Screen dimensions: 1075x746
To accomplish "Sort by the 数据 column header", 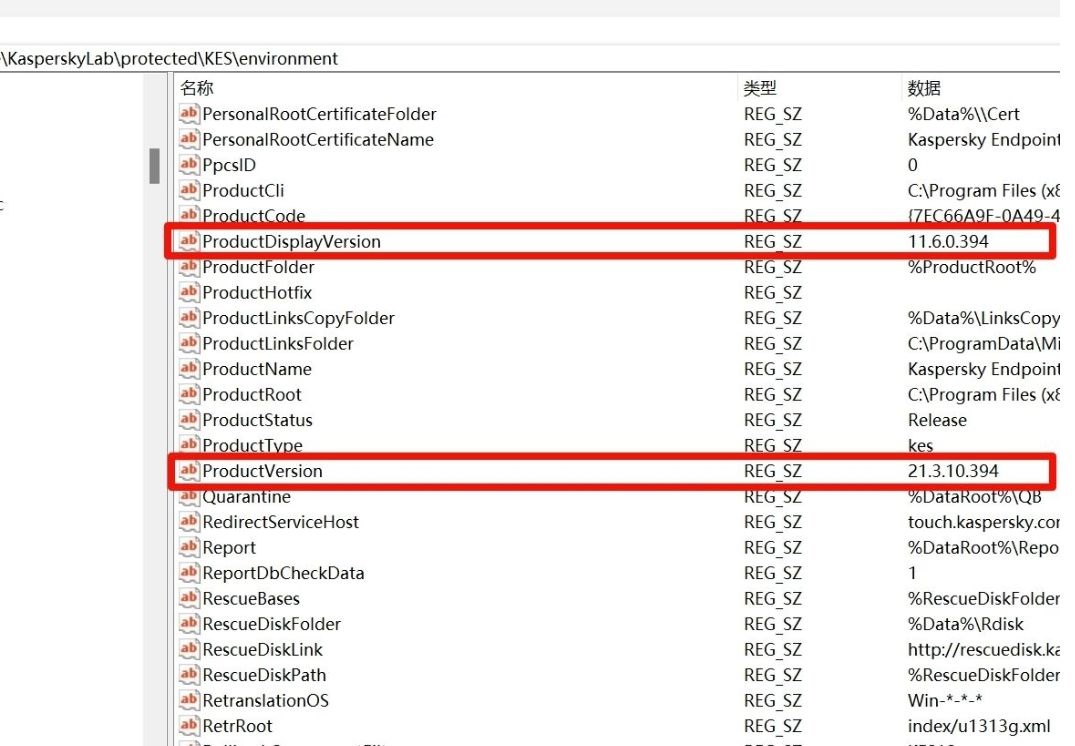I will [x=924, y=88].
